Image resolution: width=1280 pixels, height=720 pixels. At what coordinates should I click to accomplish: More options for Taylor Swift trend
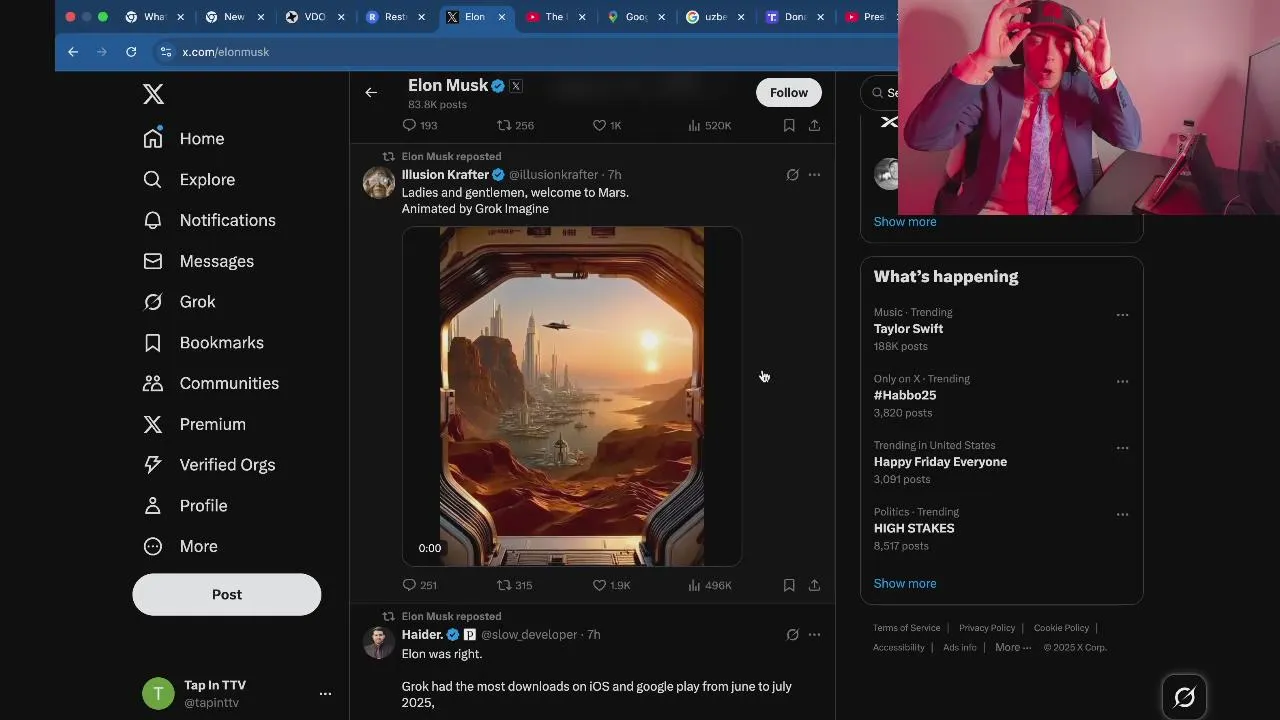(x=1122, y=315)
